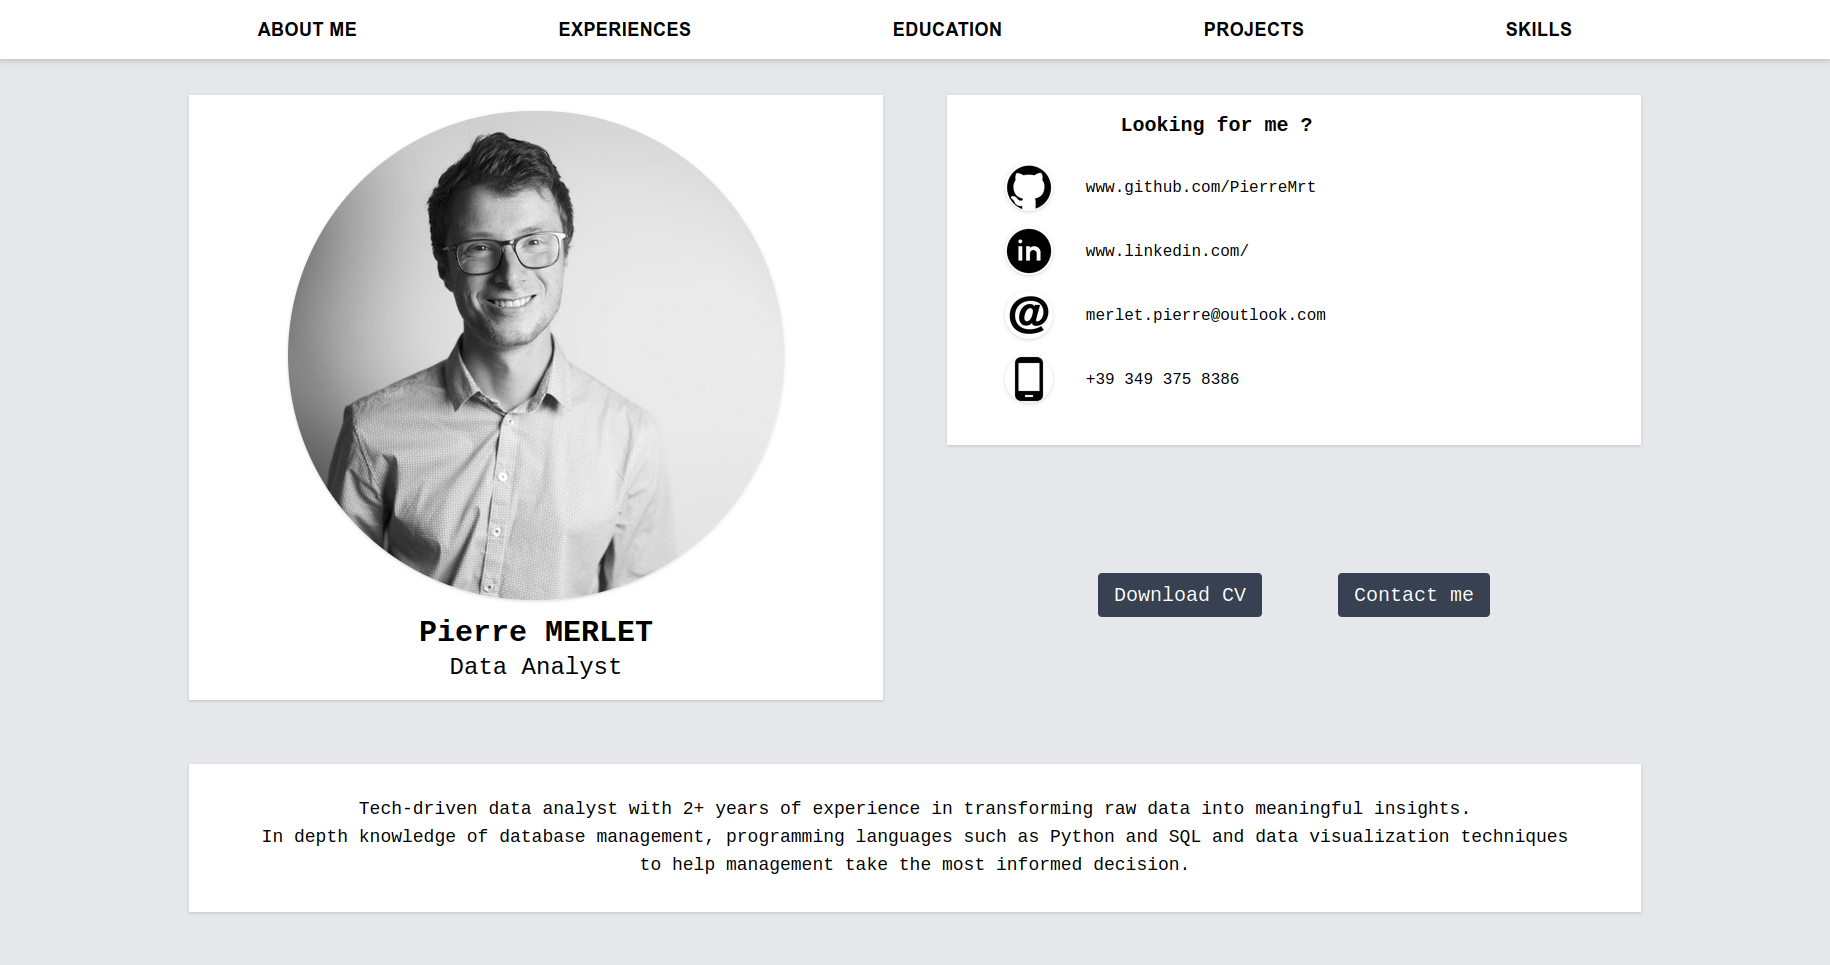
Task: Click the mobile phone icon
Action: pos(1028,380)
